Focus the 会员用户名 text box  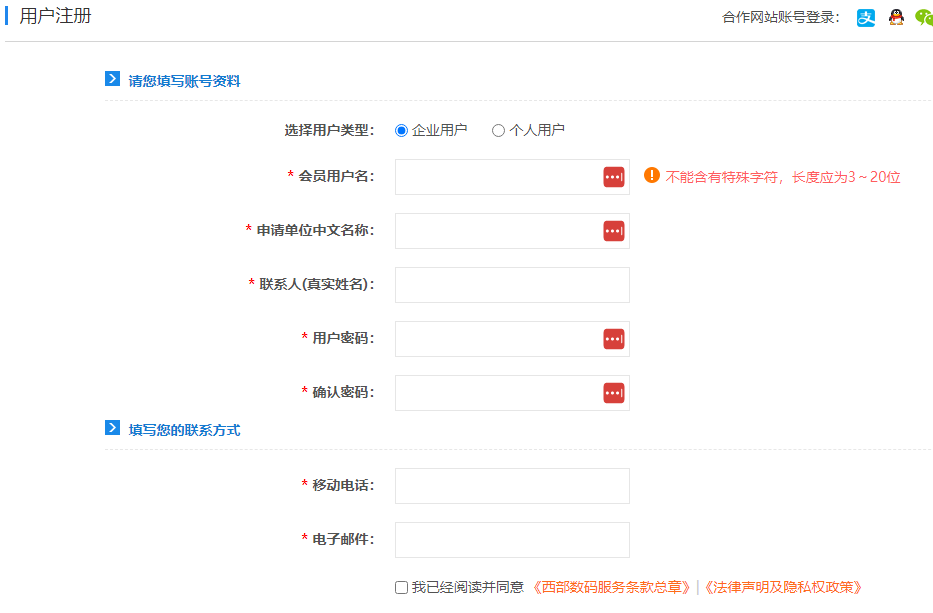[497, 177]
